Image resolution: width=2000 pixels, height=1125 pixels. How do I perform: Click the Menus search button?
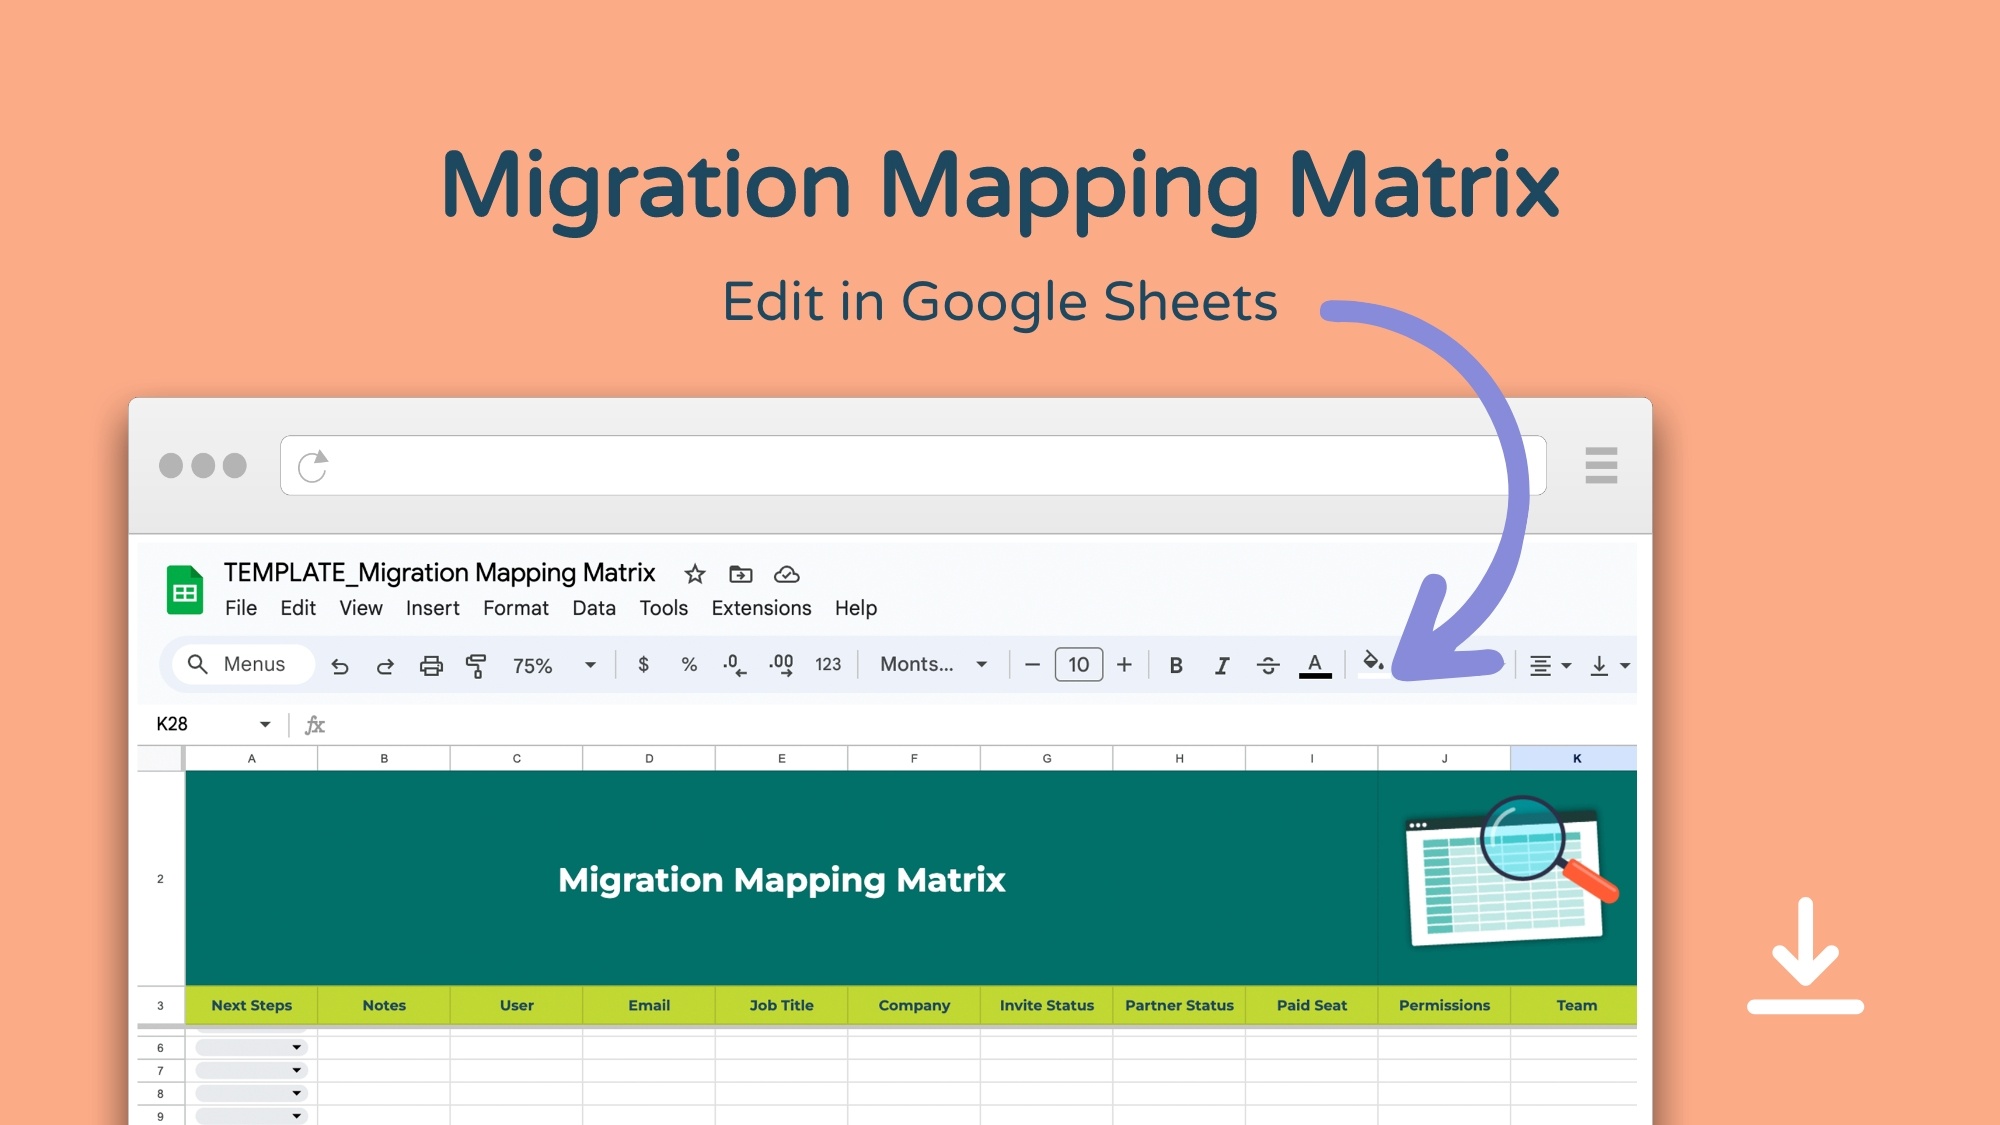coord(241,664)
